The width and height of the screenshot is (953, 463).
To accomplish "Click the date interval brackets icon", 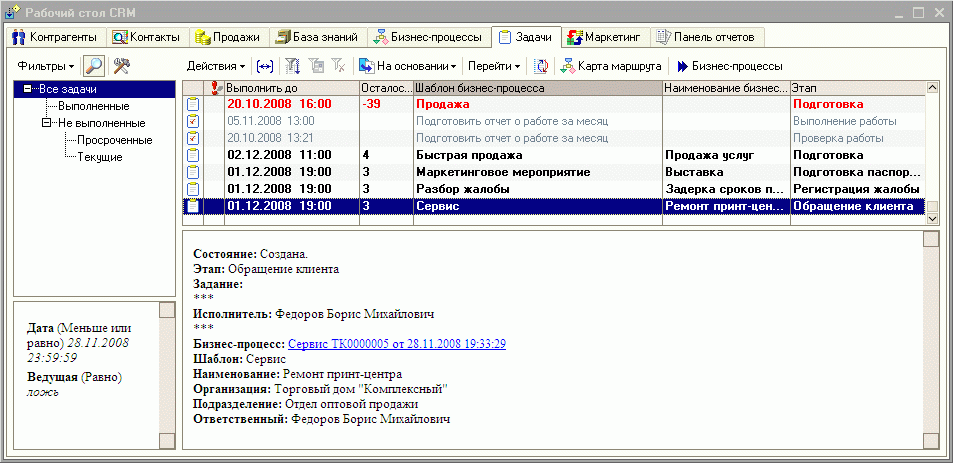I will click(264, 66).
